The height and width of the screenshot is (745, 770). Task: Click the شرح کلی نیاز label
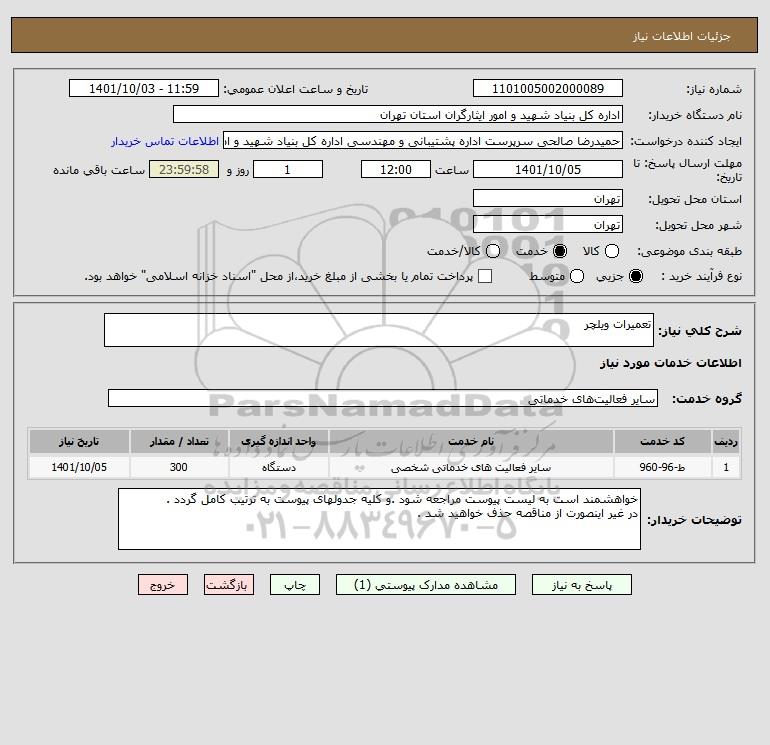click(x=700, y=331)
